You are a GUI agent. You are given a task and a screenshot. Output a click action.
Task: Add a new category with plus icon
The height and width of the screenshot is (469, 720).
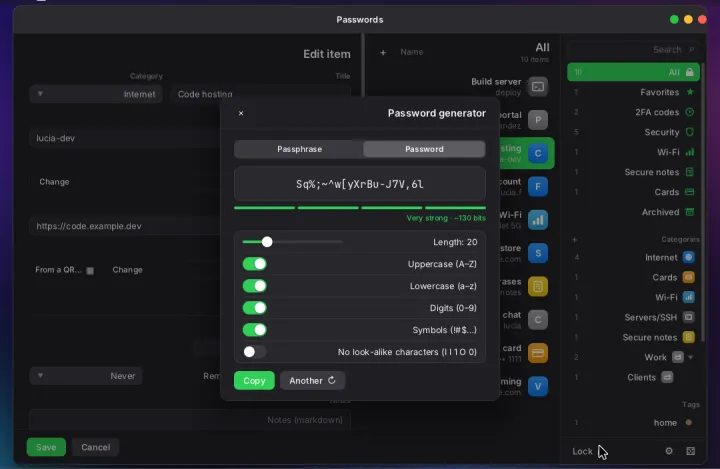tap(574, 240)
